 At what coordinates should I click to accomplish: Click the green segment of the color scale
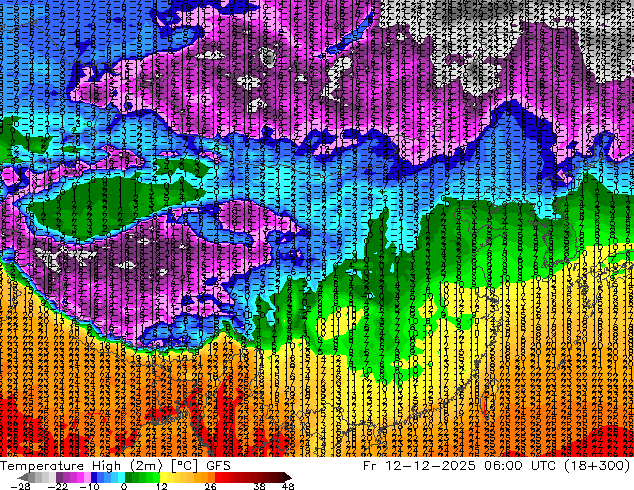pos(142,477)
